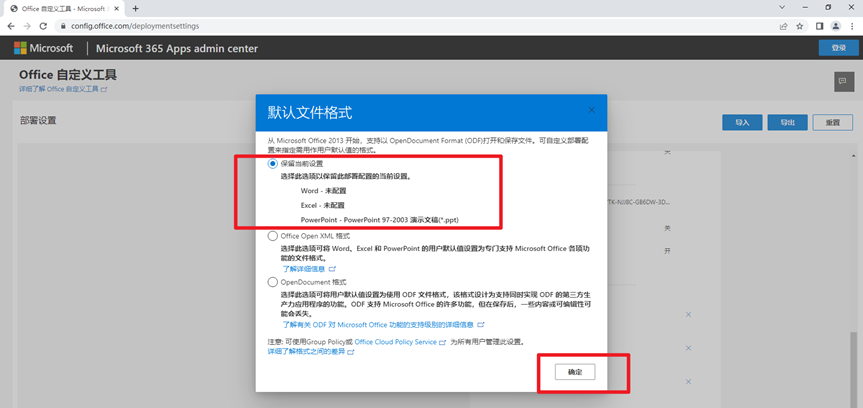Image resolution: width=863 pixels, height=408 pixels.
Task: Select the Office Open XML 格式 option
Action: point(273,237)
